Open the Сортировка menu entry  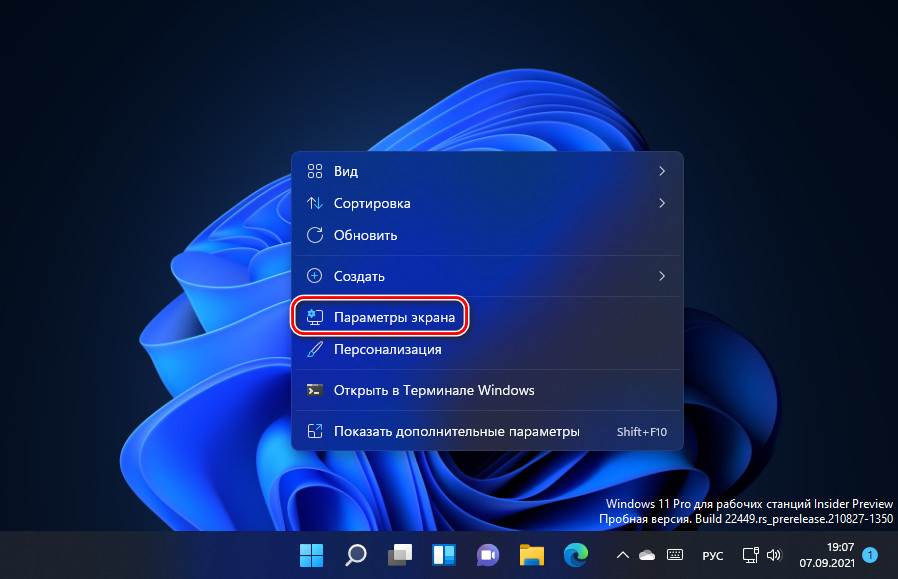point(487,203)
